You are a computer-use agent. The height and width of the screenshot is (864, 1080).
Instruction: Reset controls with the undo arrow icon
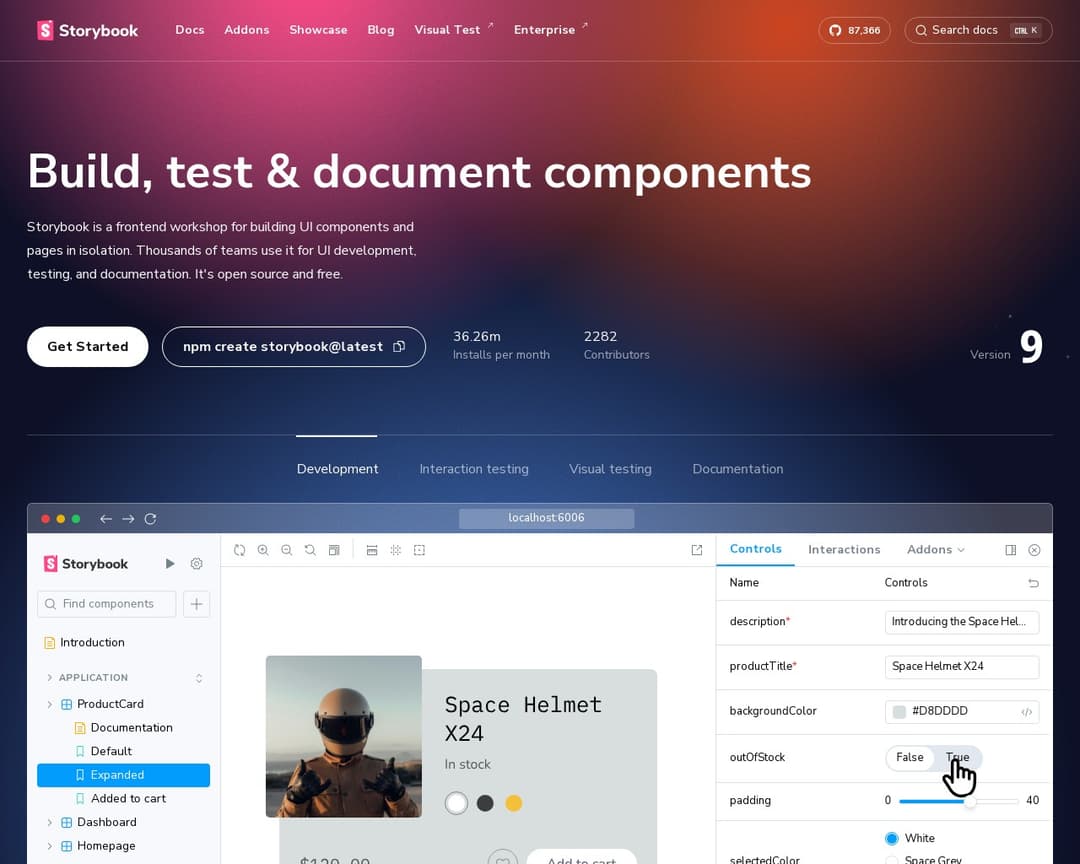[x=1033, y=583]
